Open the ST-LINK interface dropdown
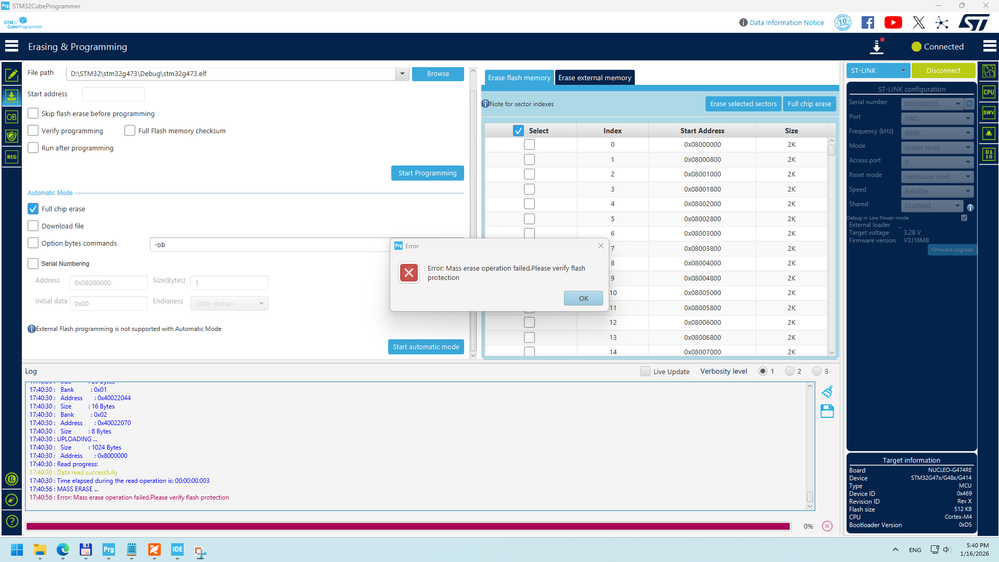 tap(877, 71)
